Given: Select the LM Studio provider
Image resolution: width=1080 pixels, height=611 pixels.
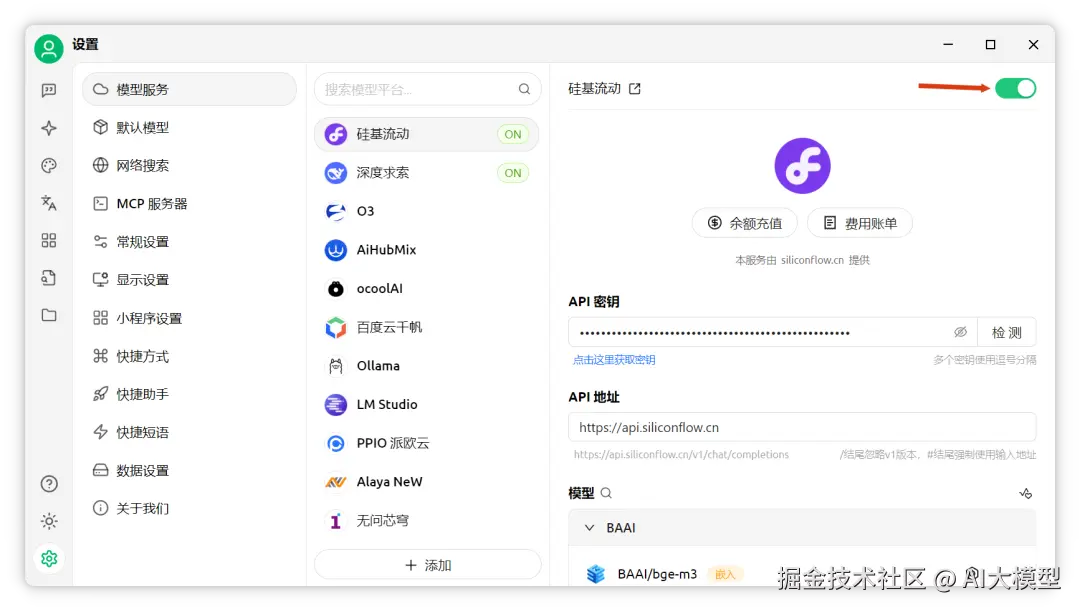Looking at the screenshot, I should [427, 404].
